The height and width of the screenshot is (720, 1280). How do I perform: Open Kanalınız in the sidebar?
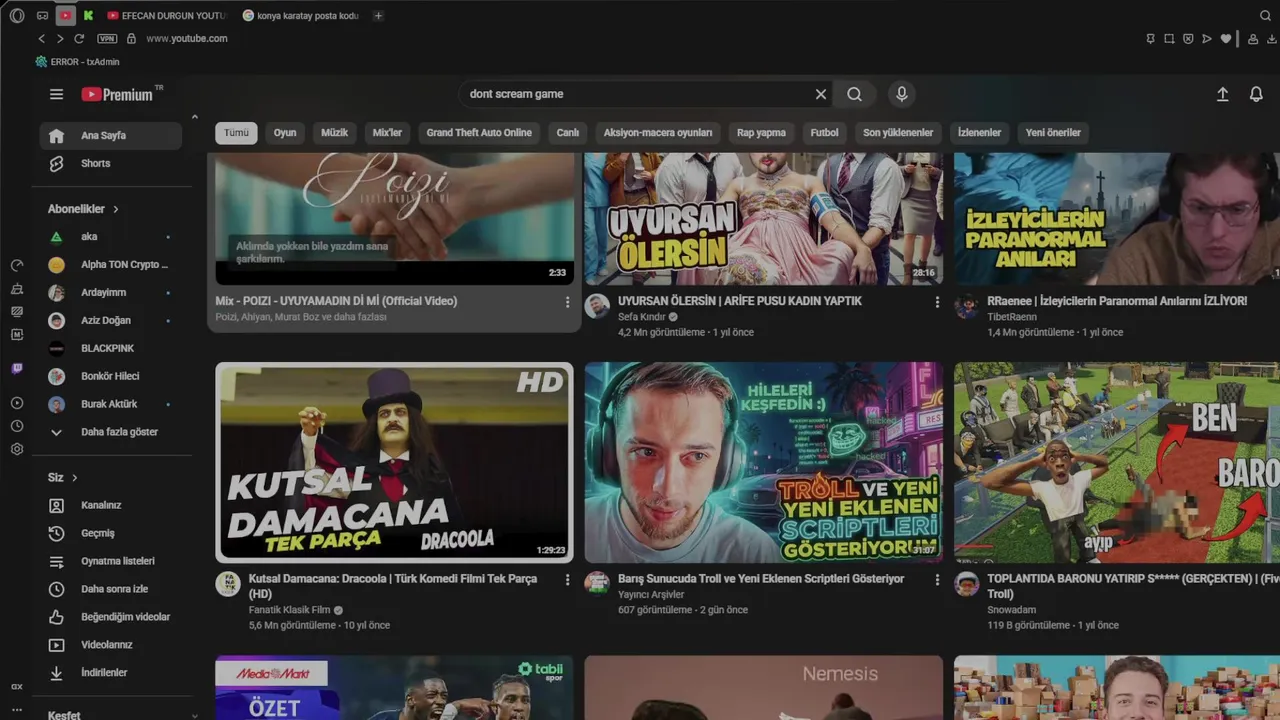110,505
